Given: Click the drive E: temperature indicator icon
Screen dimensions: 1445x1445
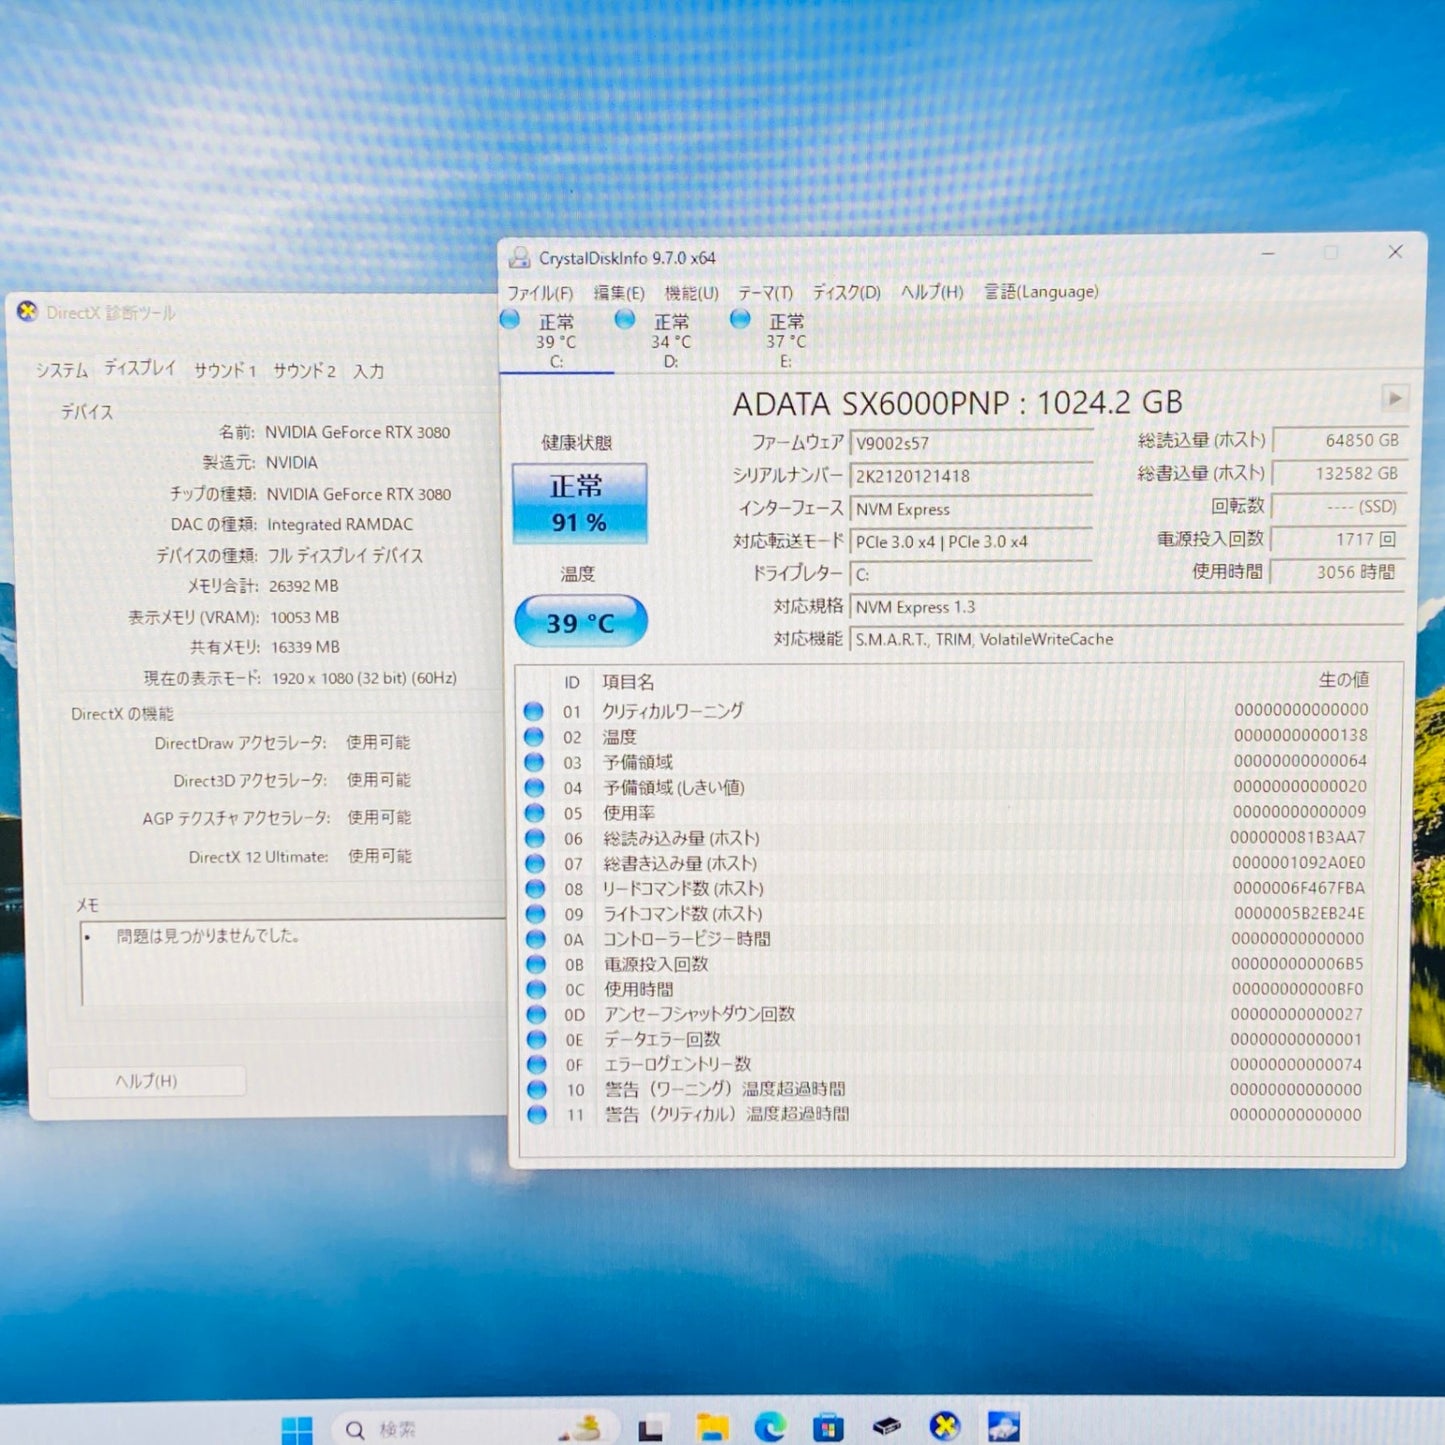Looking at the screenshot, I should tap(740, 320).
